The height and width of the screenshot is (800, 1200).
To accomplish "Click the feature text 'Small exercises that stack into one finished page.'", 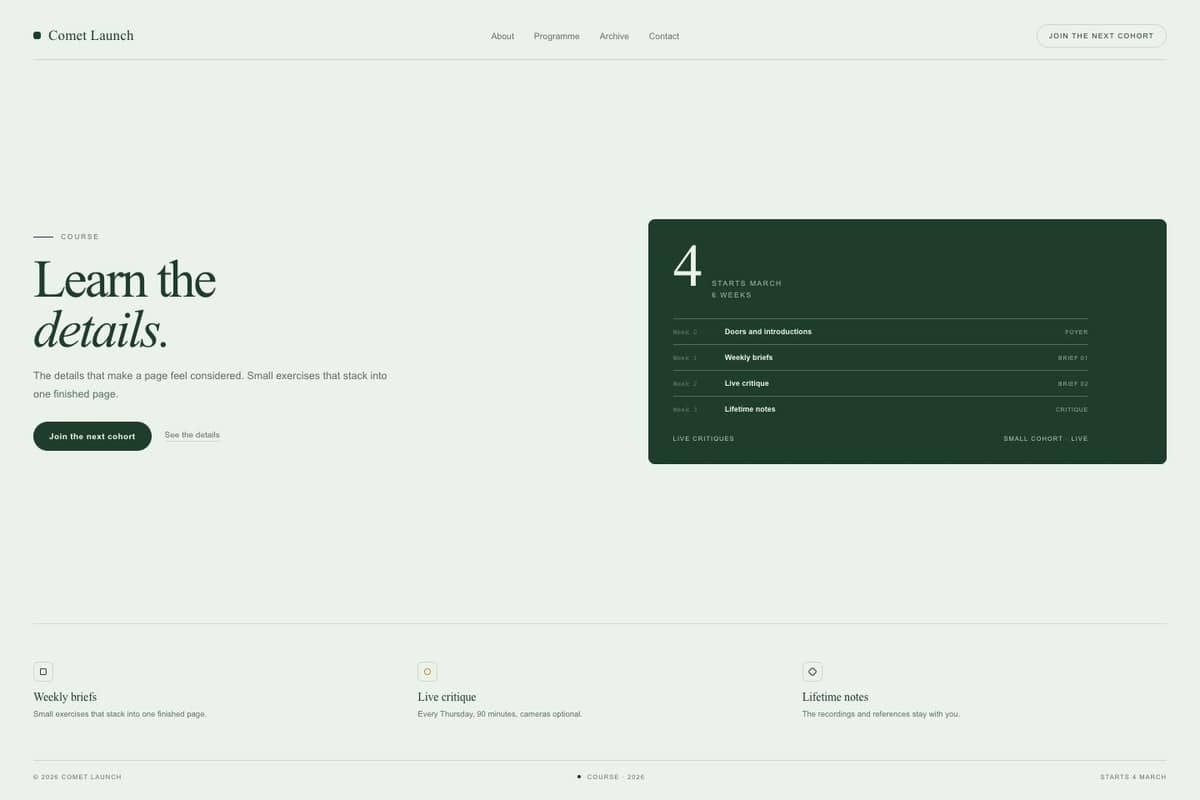I will click(120, 714).
